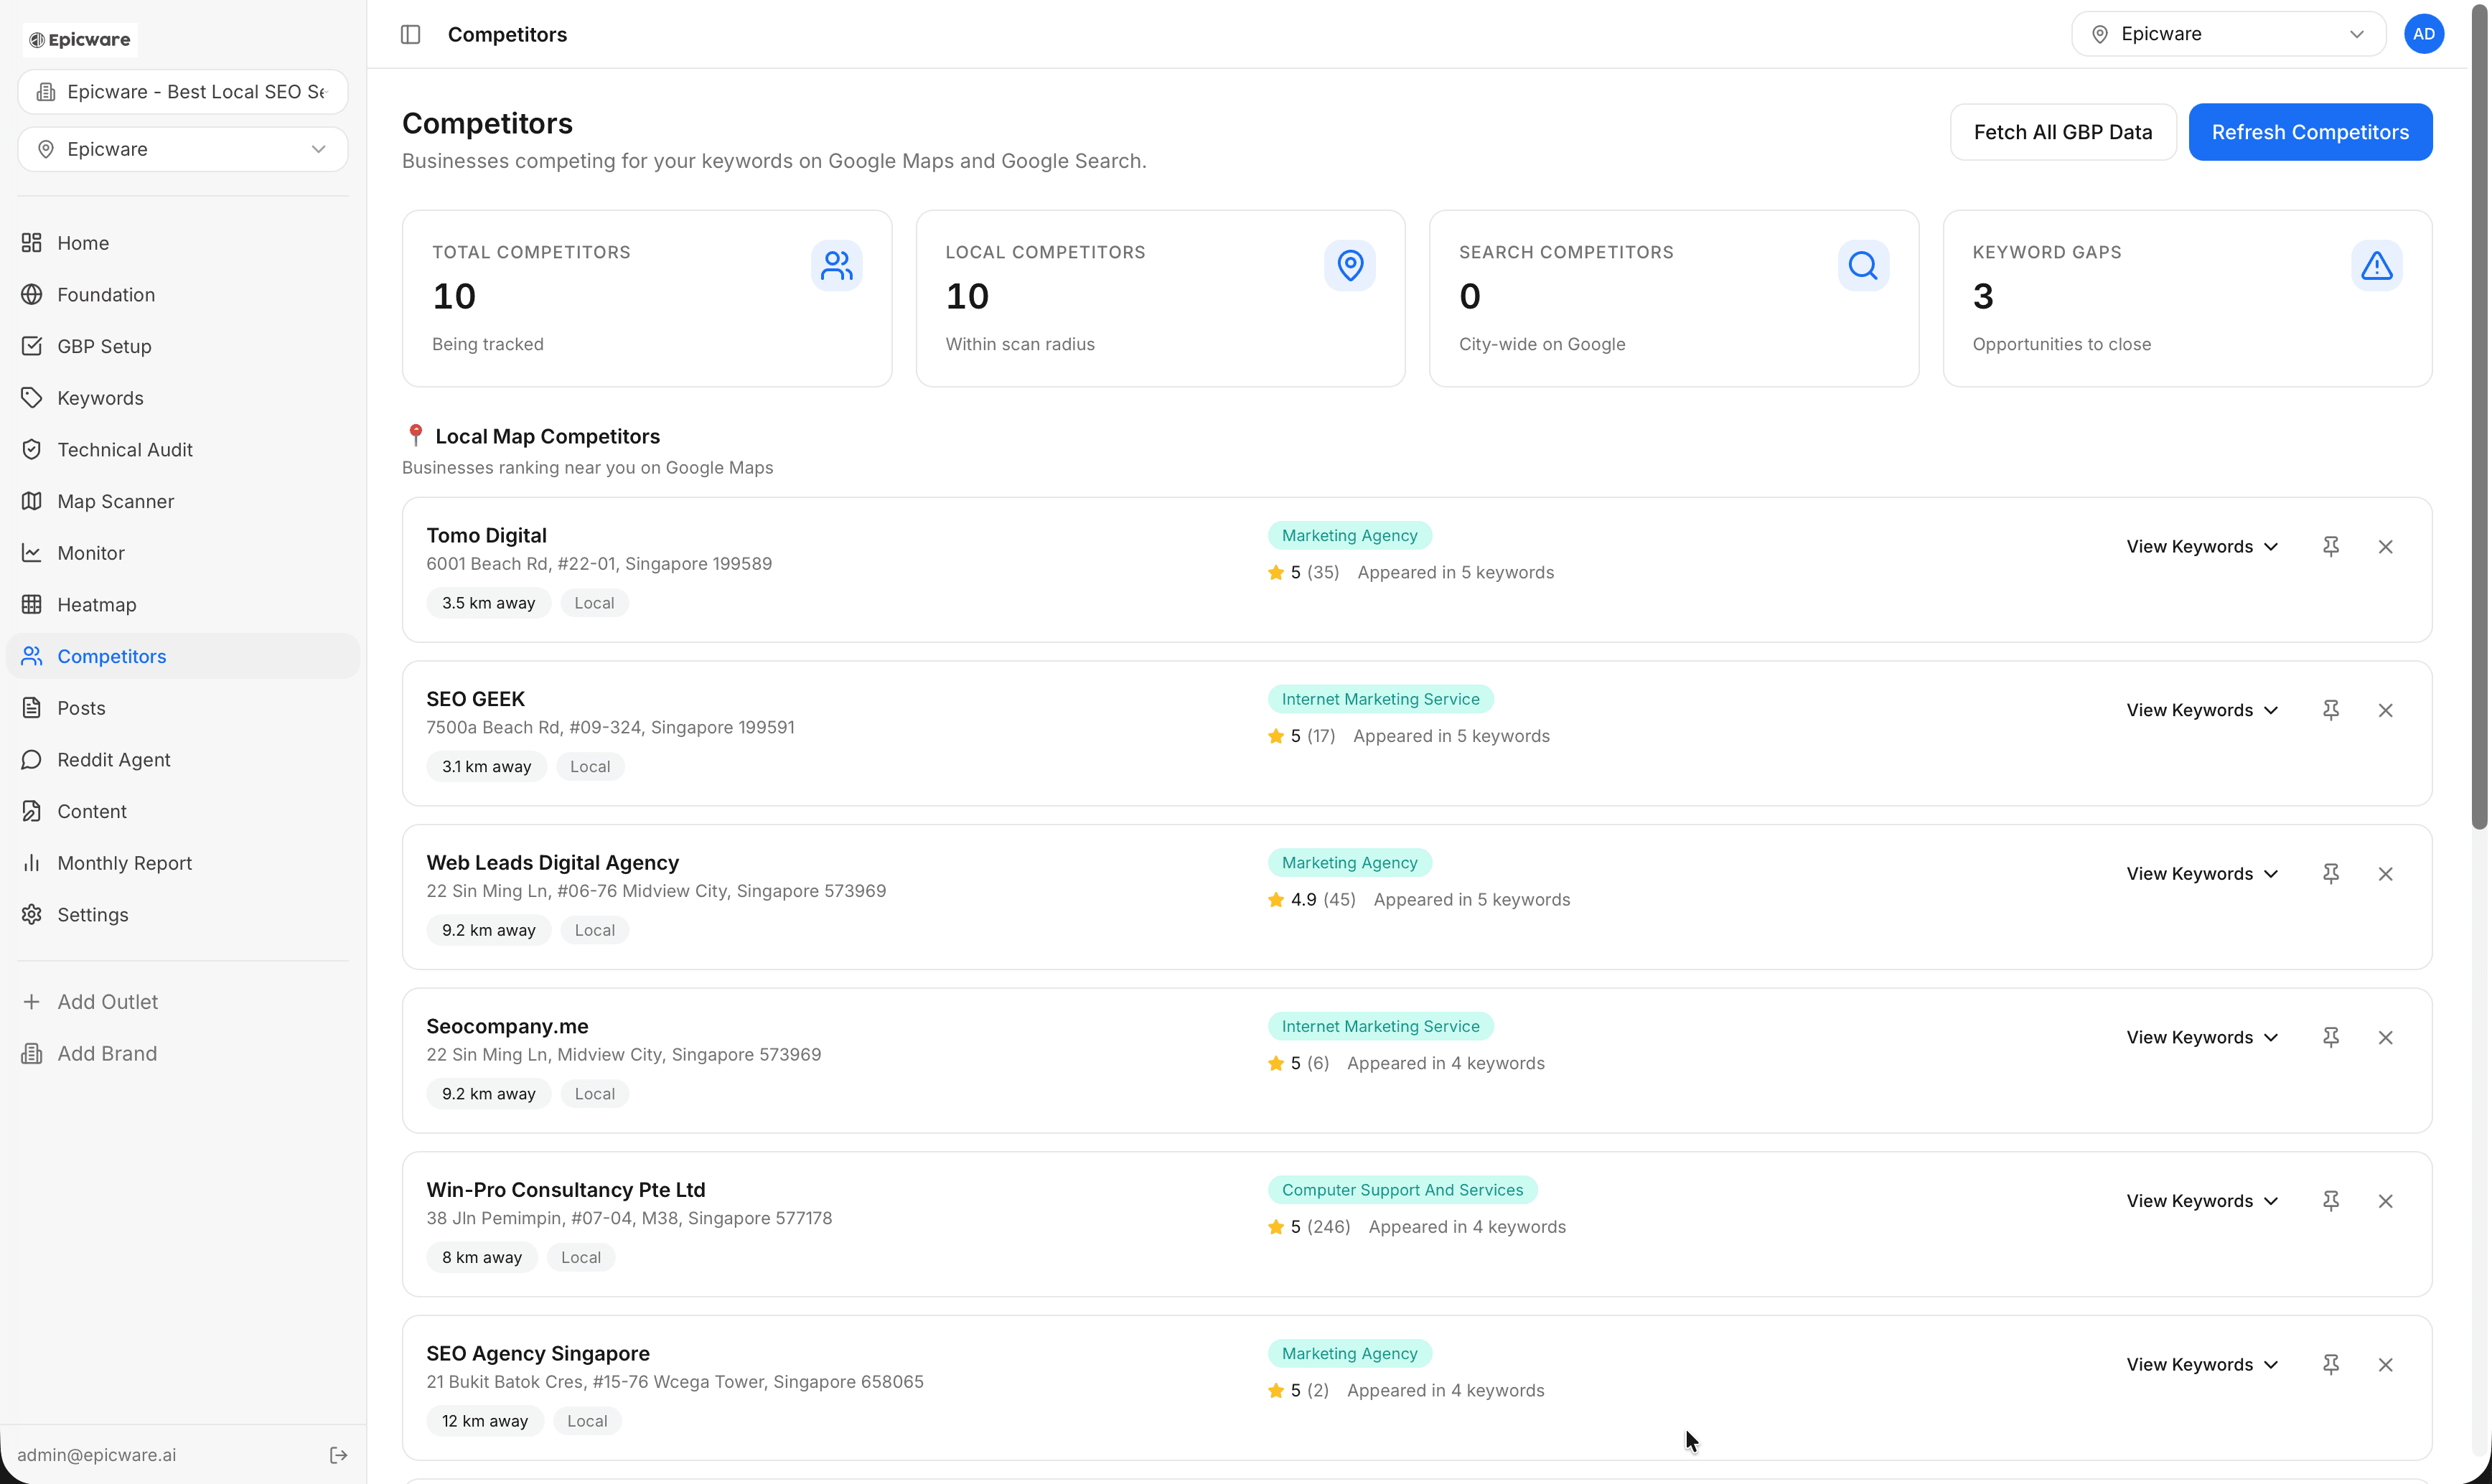Viewport: 2492px width, 1484px height.
Task: Click the Keywords tag icon
Action: [x=32, y=398]
